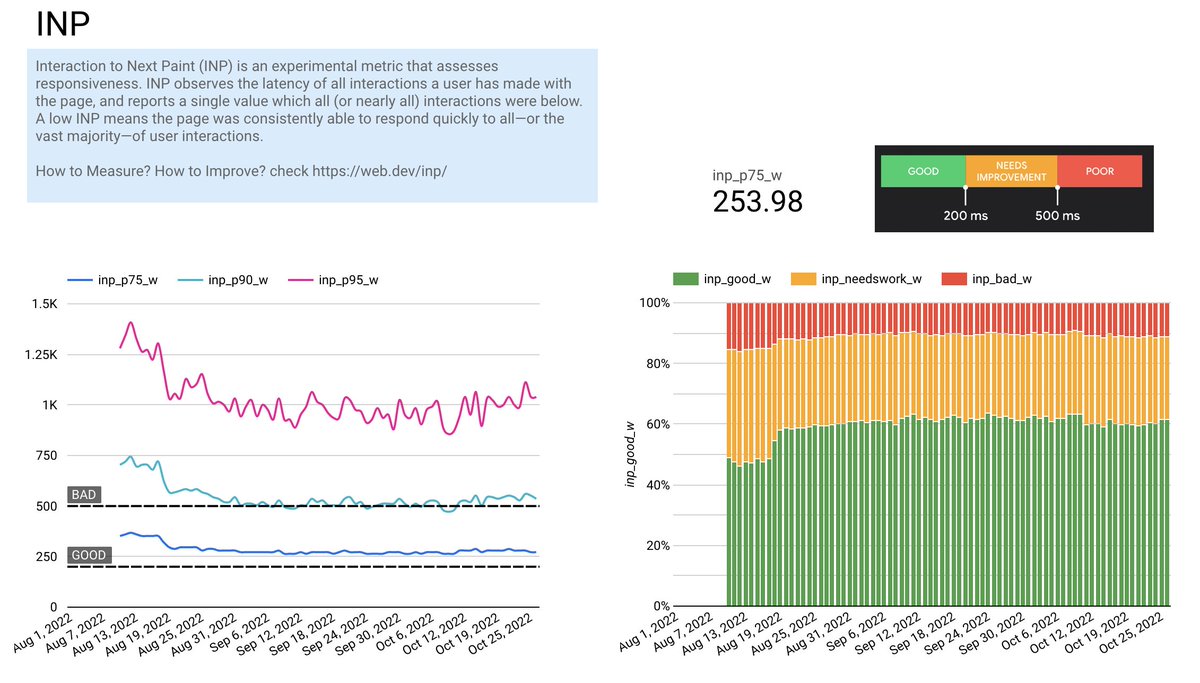Click the 253.98 scorecard value
The height and width of the screenshot is (683, 1200).
(757, 202)
